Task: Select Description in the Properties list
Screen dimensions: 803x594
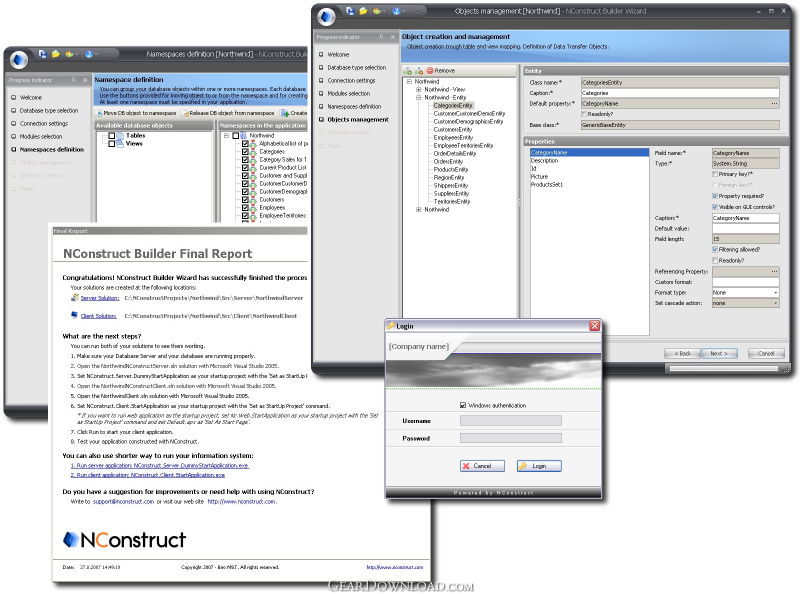Action: click(x=545, y=161)
